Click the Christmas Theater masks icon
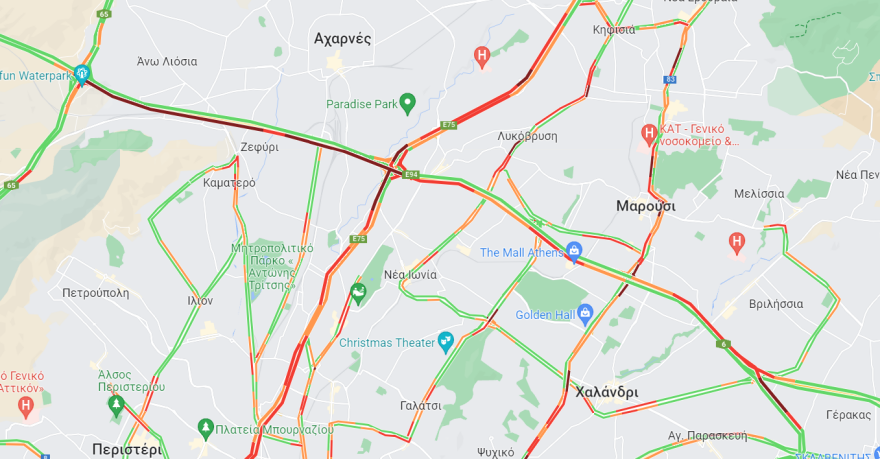Viewport: 880px width, 459px height. (446, 342)
